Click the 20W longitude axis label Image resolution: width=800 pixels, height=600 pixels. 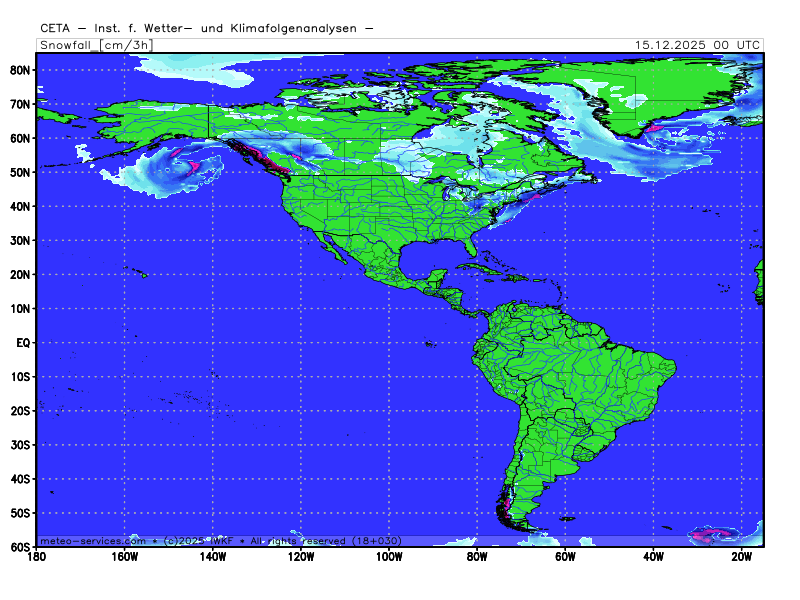[x=741, y=557]
